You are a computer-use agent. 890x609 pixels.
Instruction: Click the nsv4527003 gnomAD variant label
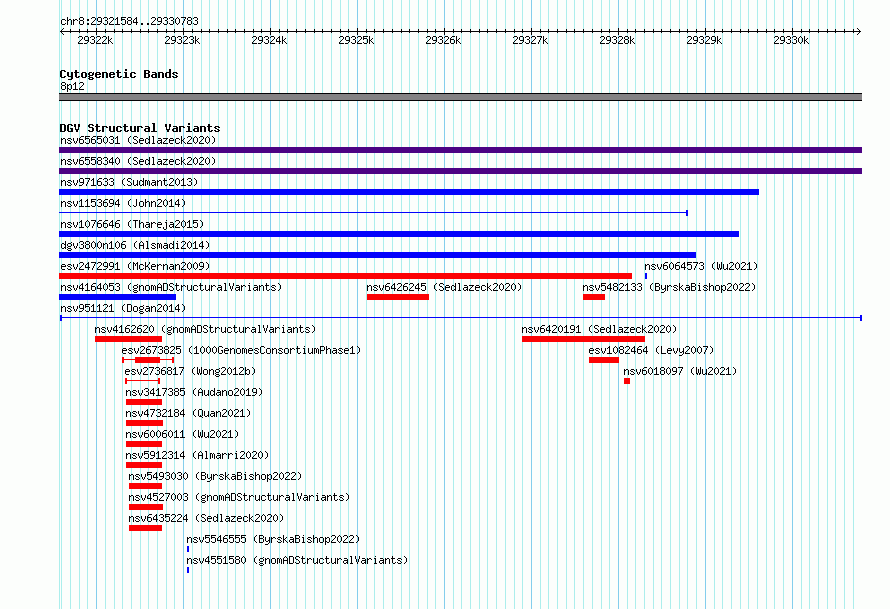point(239,497)
